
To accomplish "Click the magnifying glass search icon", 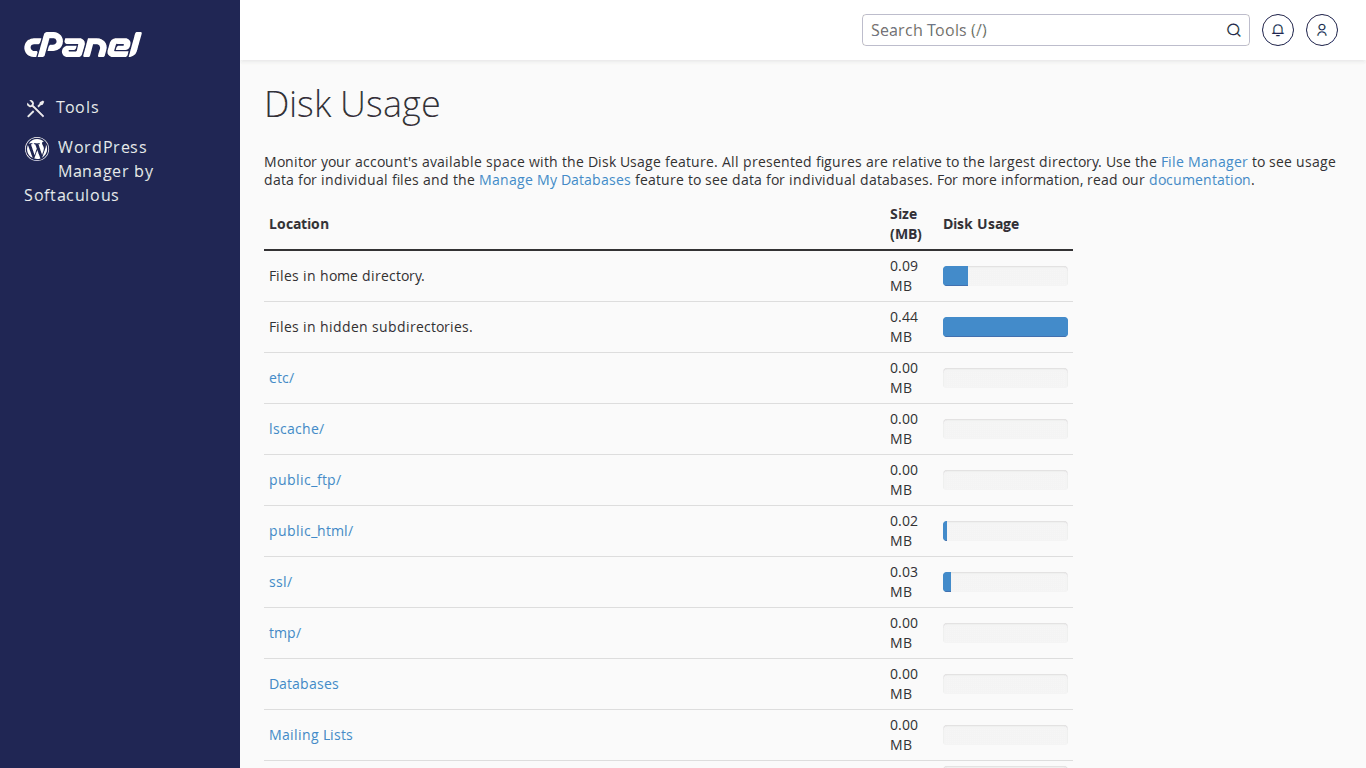I will click(x=1234, y=30).
